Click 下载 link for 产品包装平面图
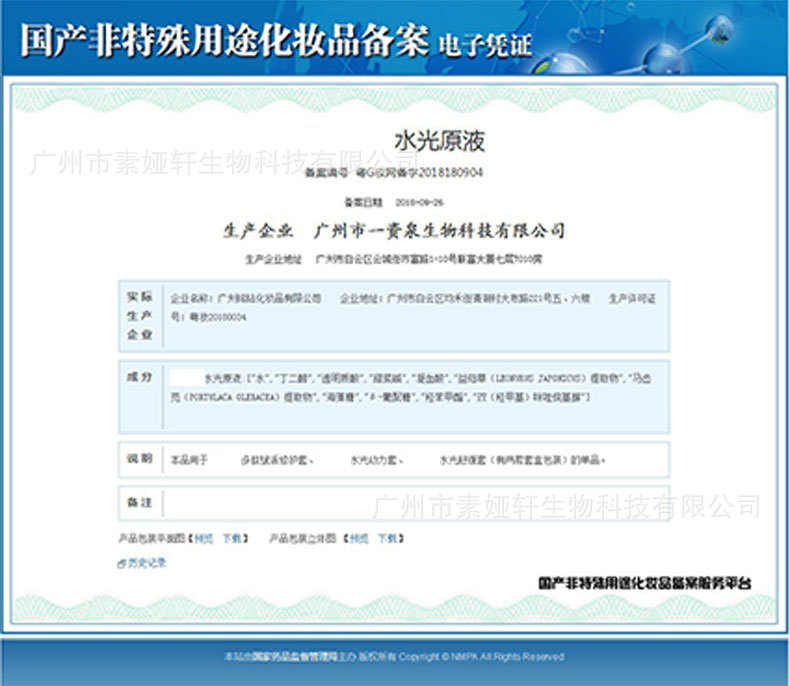Image resolution: width=790 pixels, height=686 pixels. [x=232, y=538]
